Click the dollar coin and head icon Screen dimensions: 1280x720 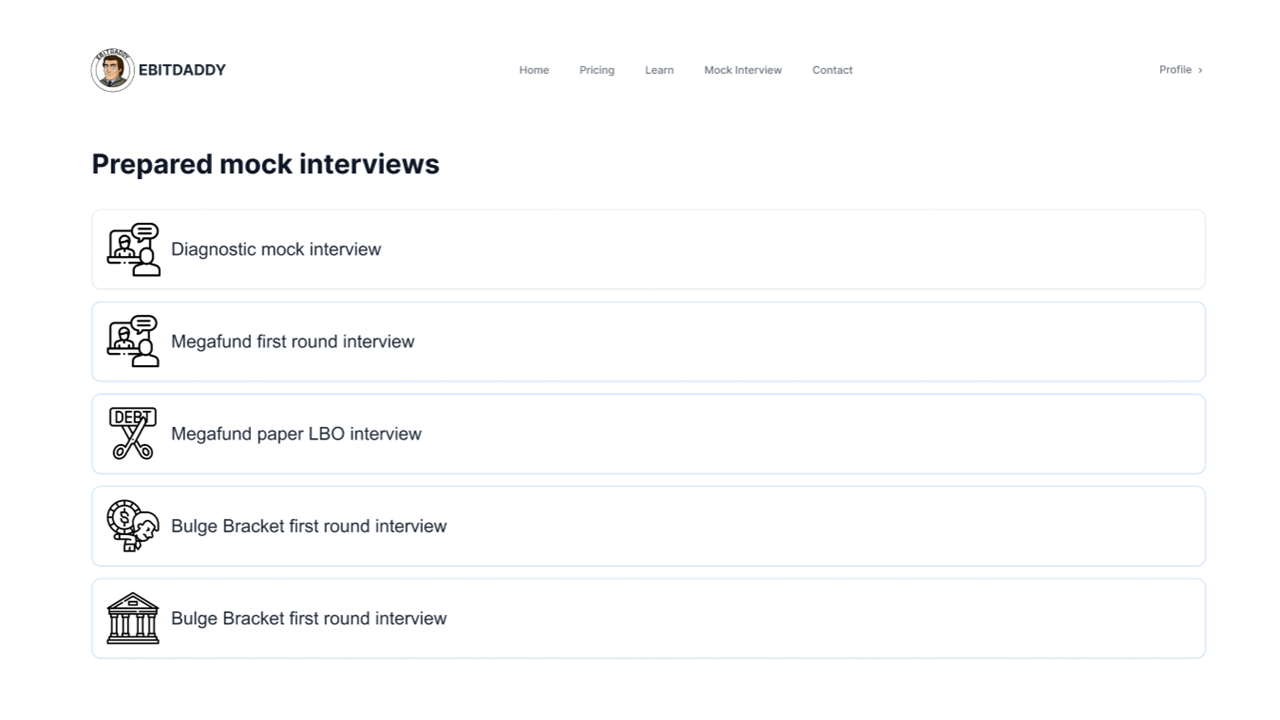pyautogui.click(x=133, y=526)
